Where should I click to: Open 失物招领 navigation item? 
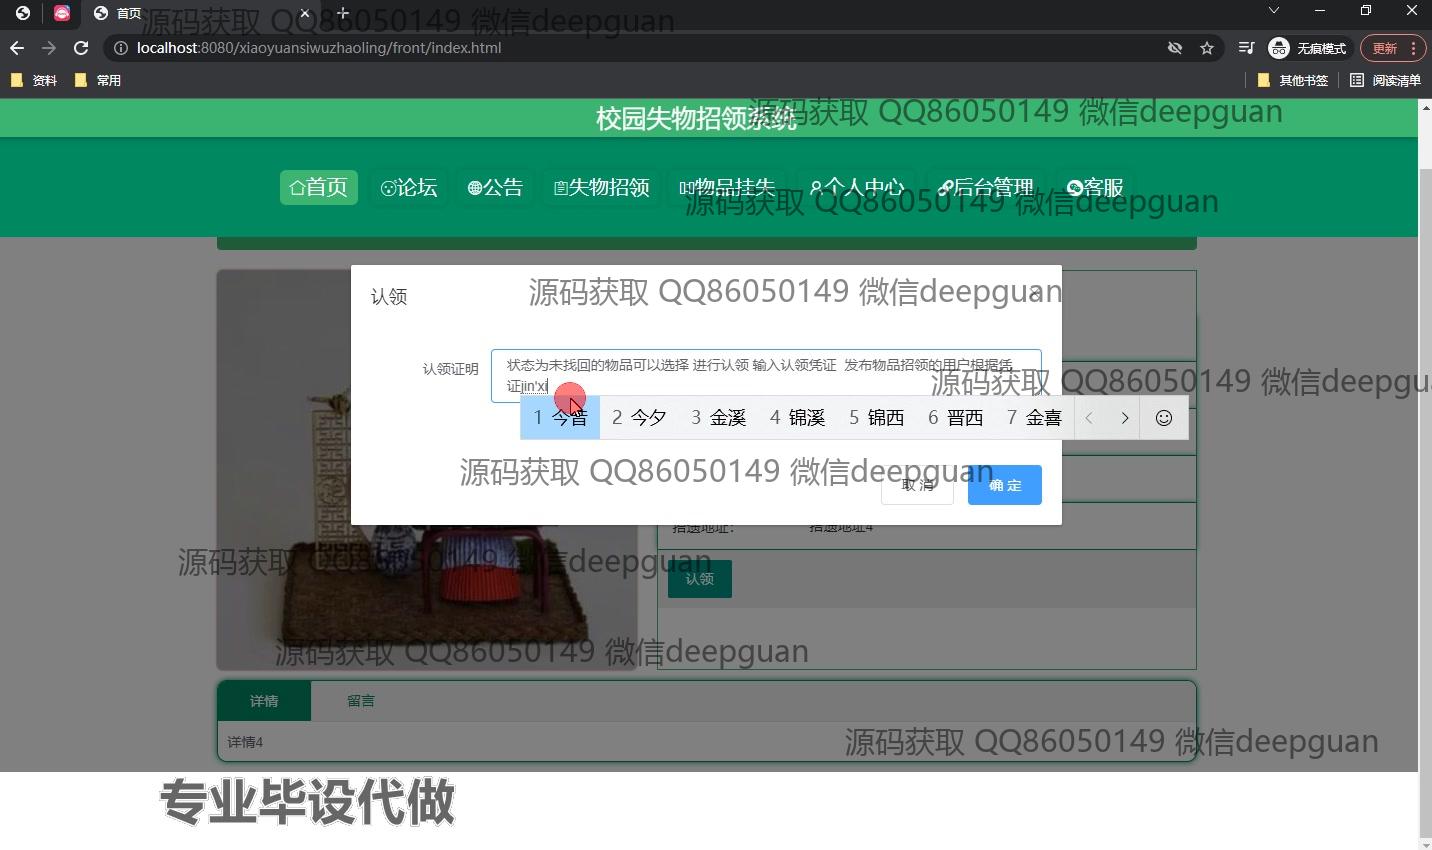[x=602, y=187]
